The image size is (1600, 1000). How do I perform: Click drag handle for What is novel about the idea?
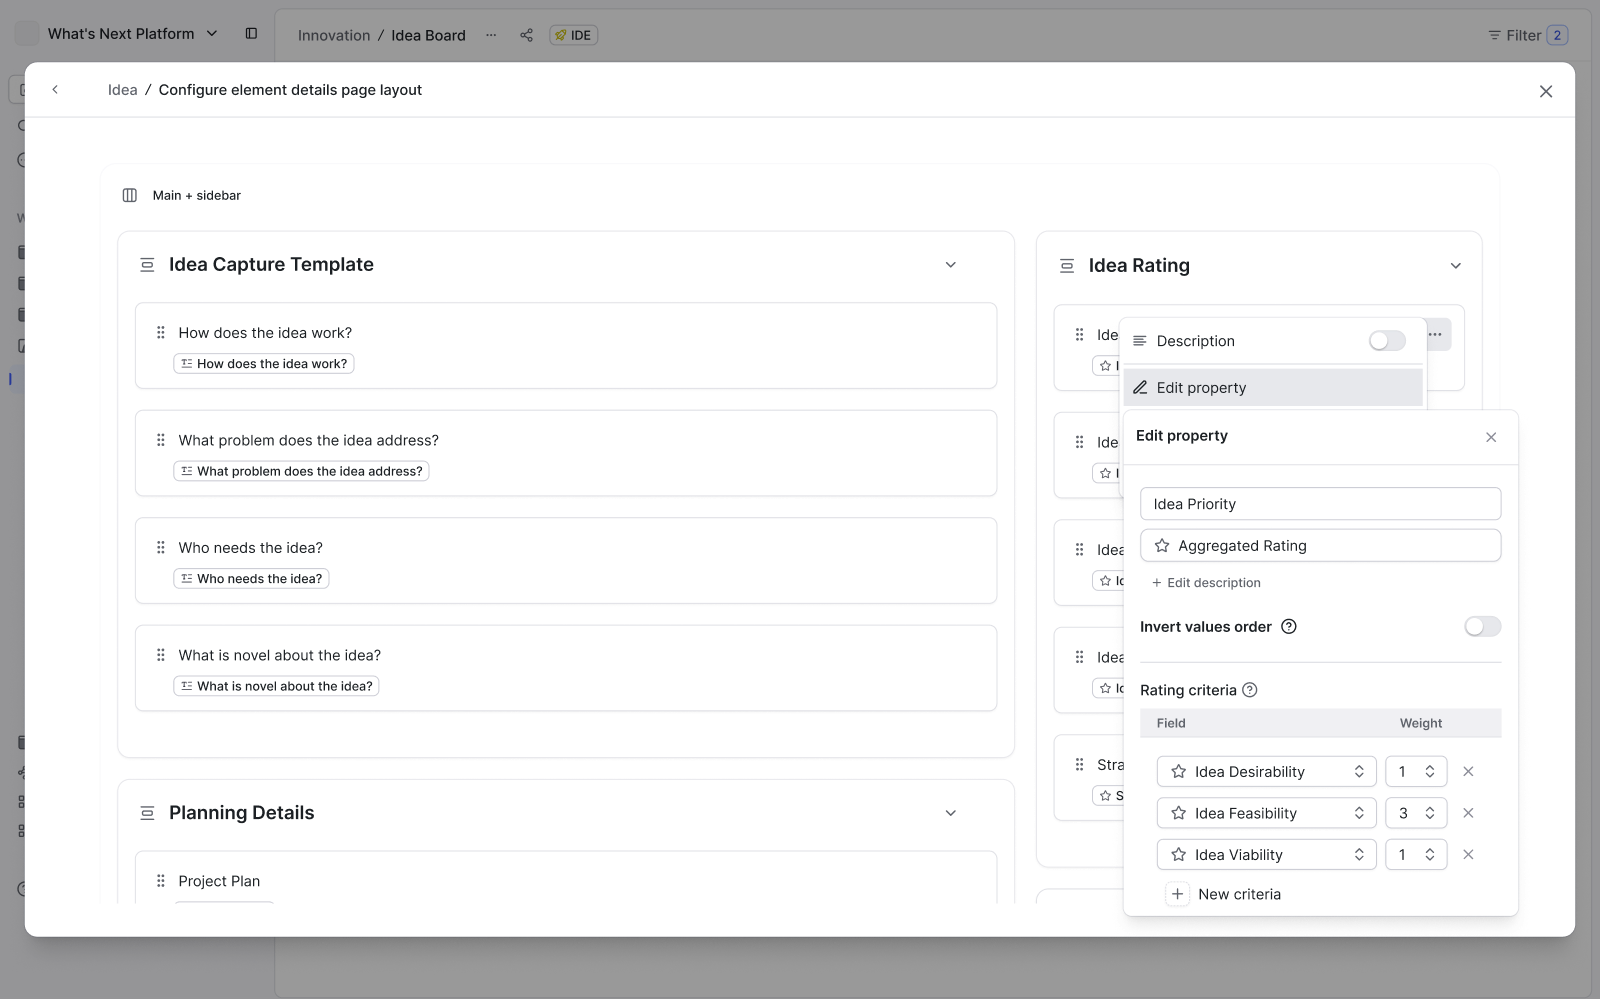(161, 655)
